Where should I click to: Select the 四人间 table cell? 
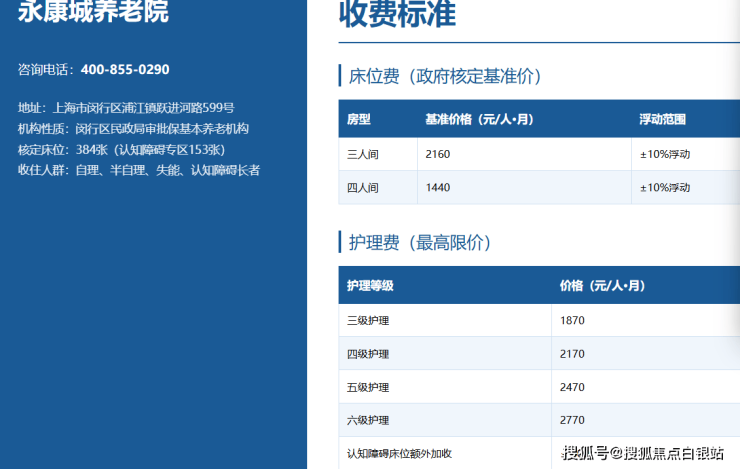click(363, 188)
